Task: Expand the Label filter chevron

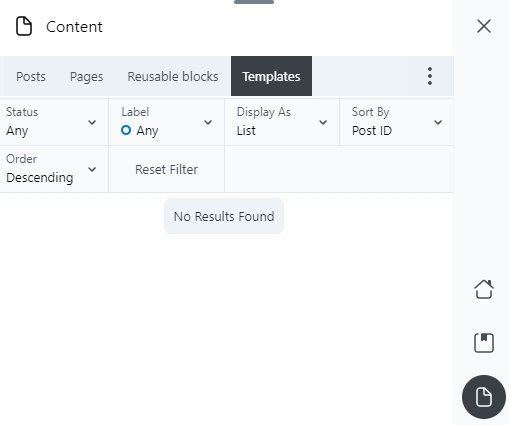Action: (208, 122)
